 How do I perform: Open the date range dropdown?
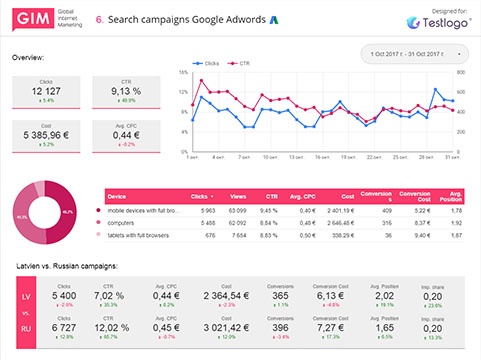(x=415, y=54)
